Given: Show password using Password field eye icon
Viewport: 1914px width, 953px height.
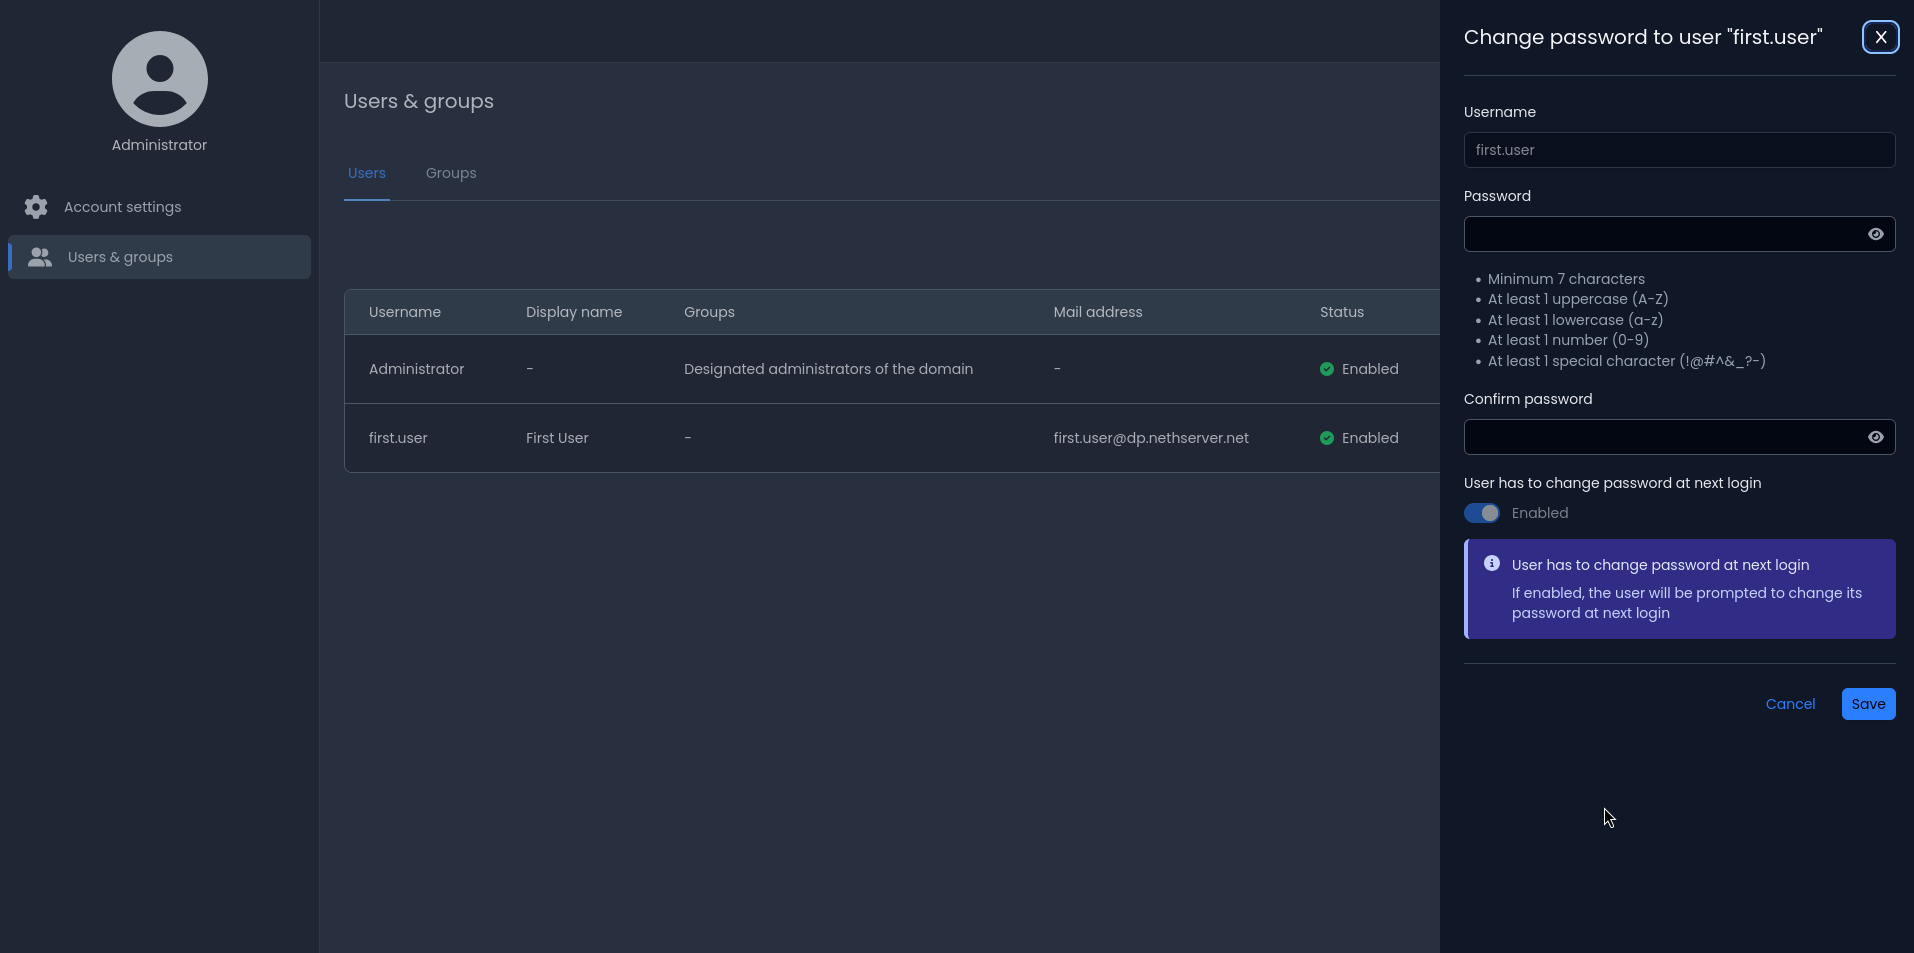Looking at the screenshot, I should click(x=1875, y=234).
